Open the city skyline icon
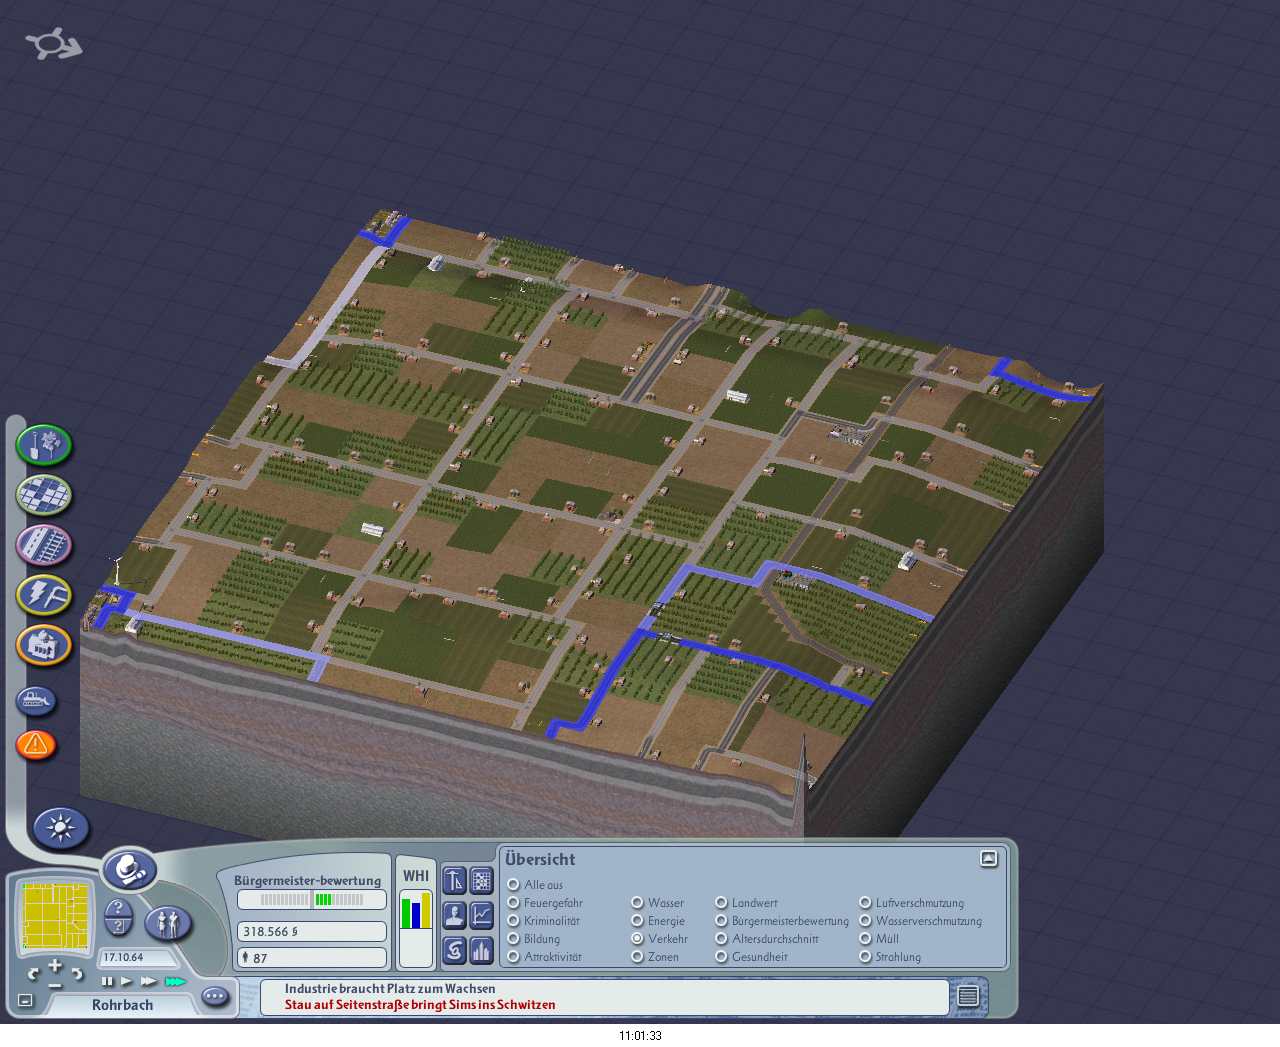1280x1047 pixels. (482, 950)
